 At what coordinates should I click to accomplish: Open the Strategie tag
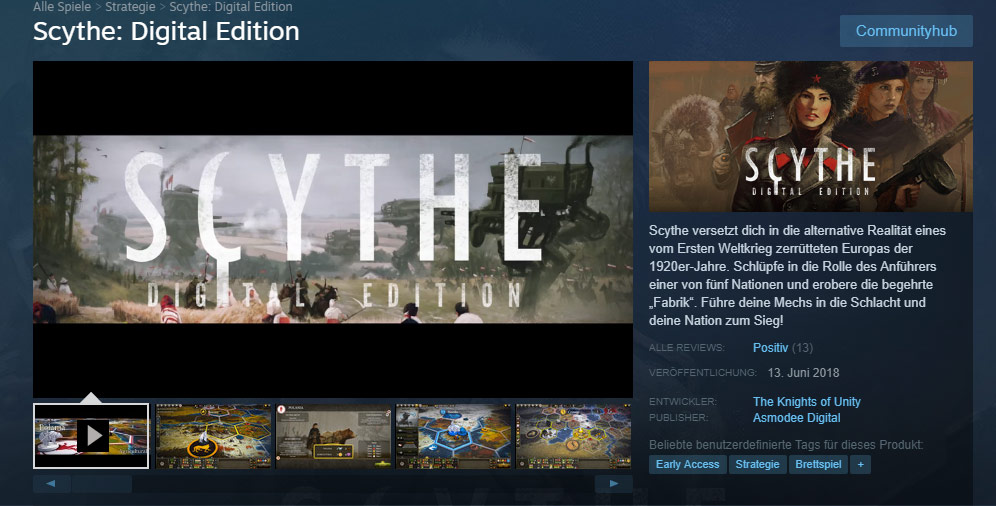757,464
